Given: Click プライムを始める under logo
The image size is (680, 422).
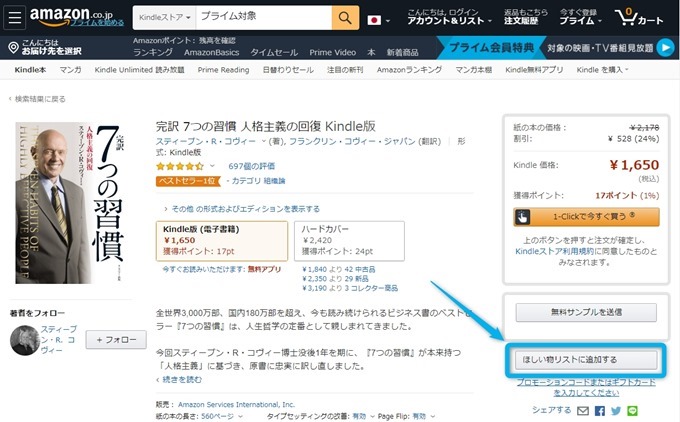Looking at the screenshot, I should pyautogui.click(x=97, y=23).
